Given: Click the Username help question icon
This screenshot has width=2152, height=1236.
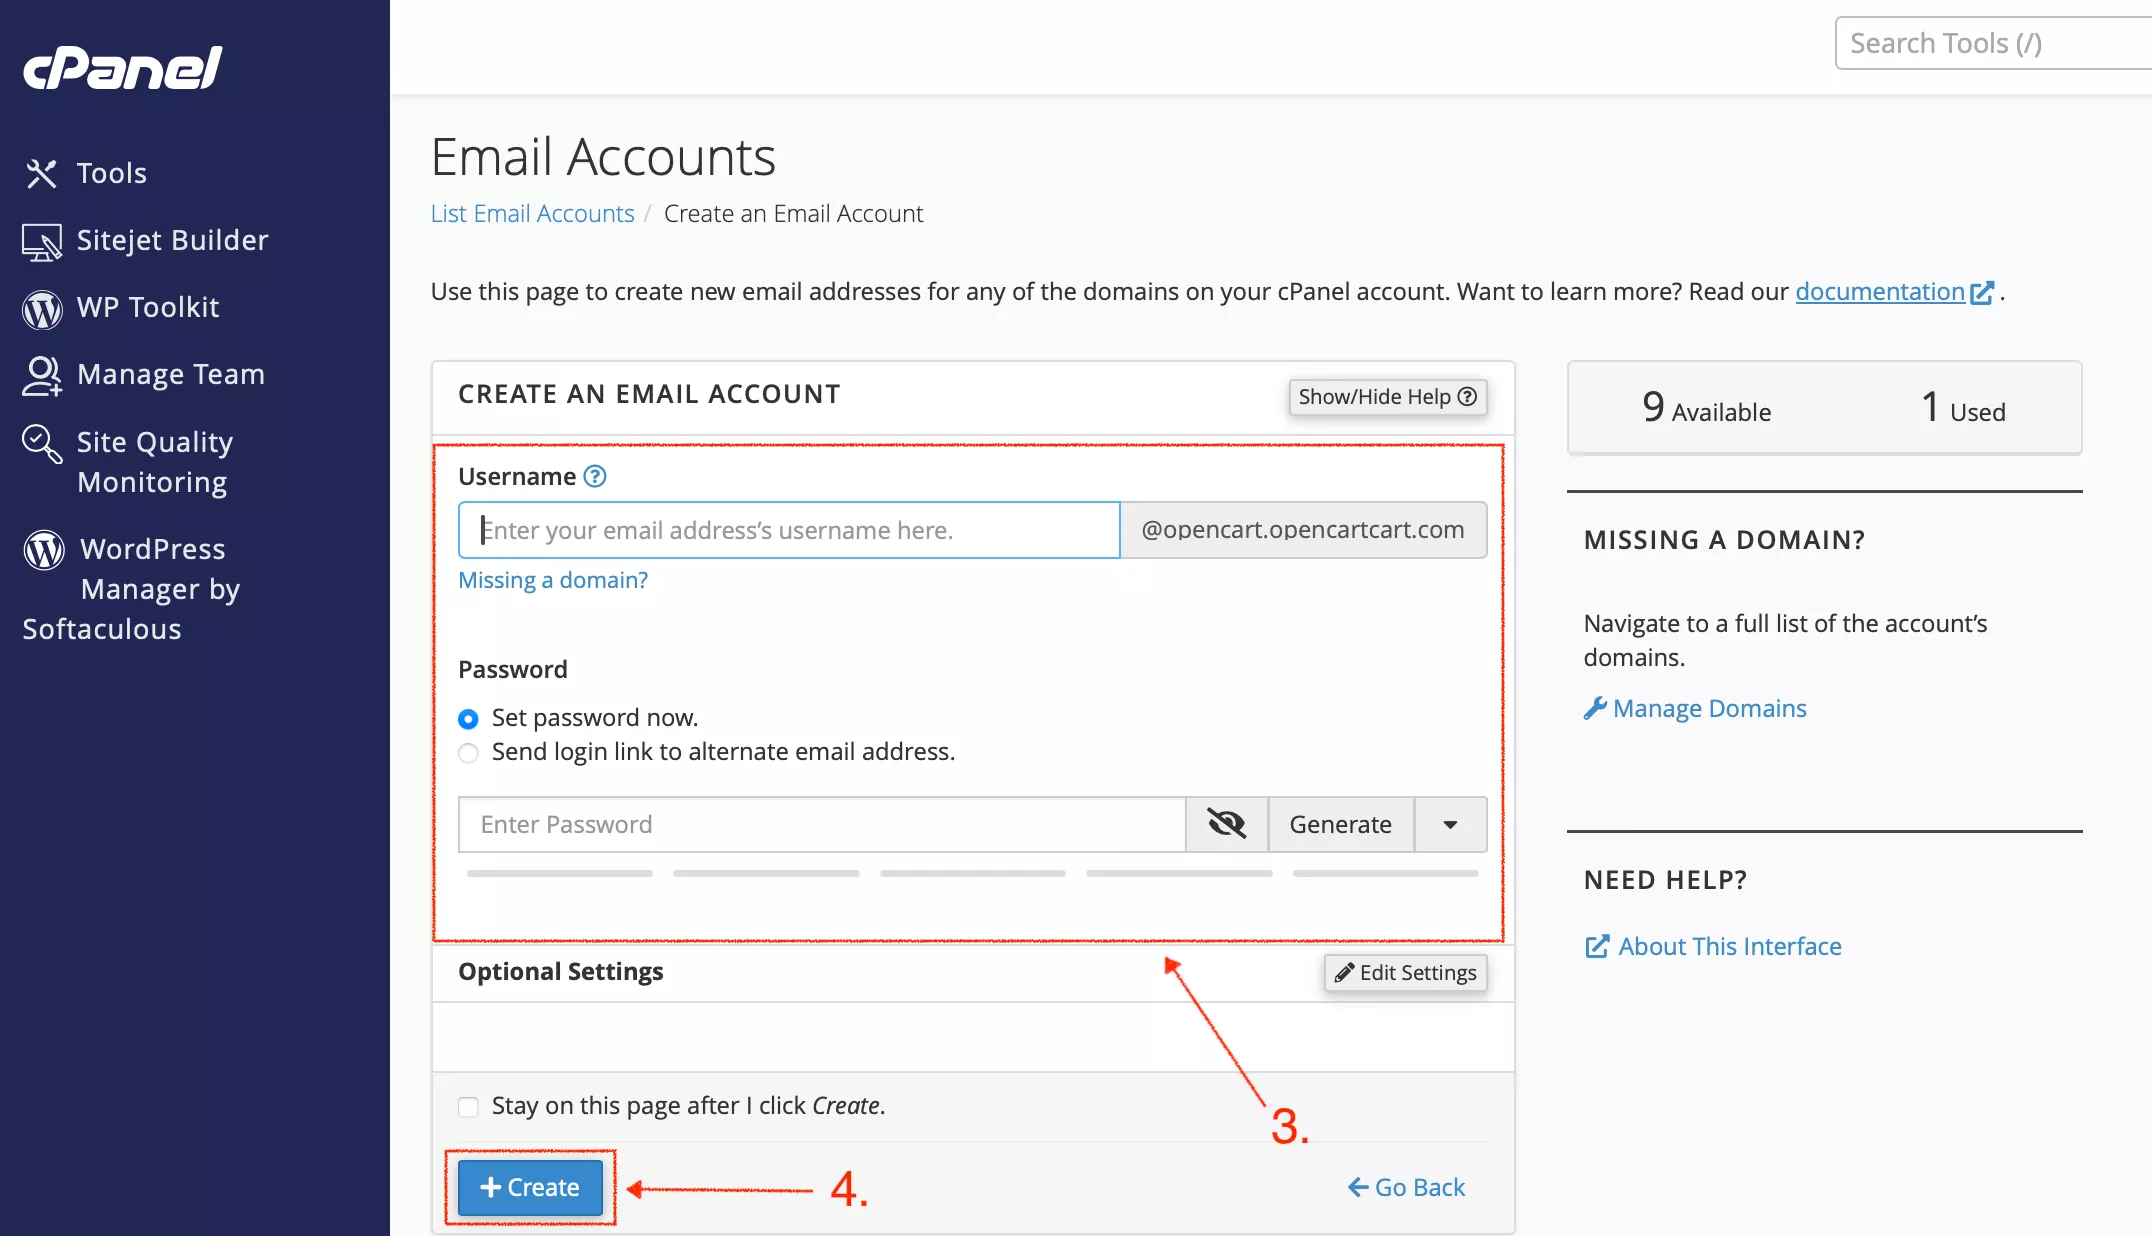Looking at the screenshot, I should tap(595, 476).
